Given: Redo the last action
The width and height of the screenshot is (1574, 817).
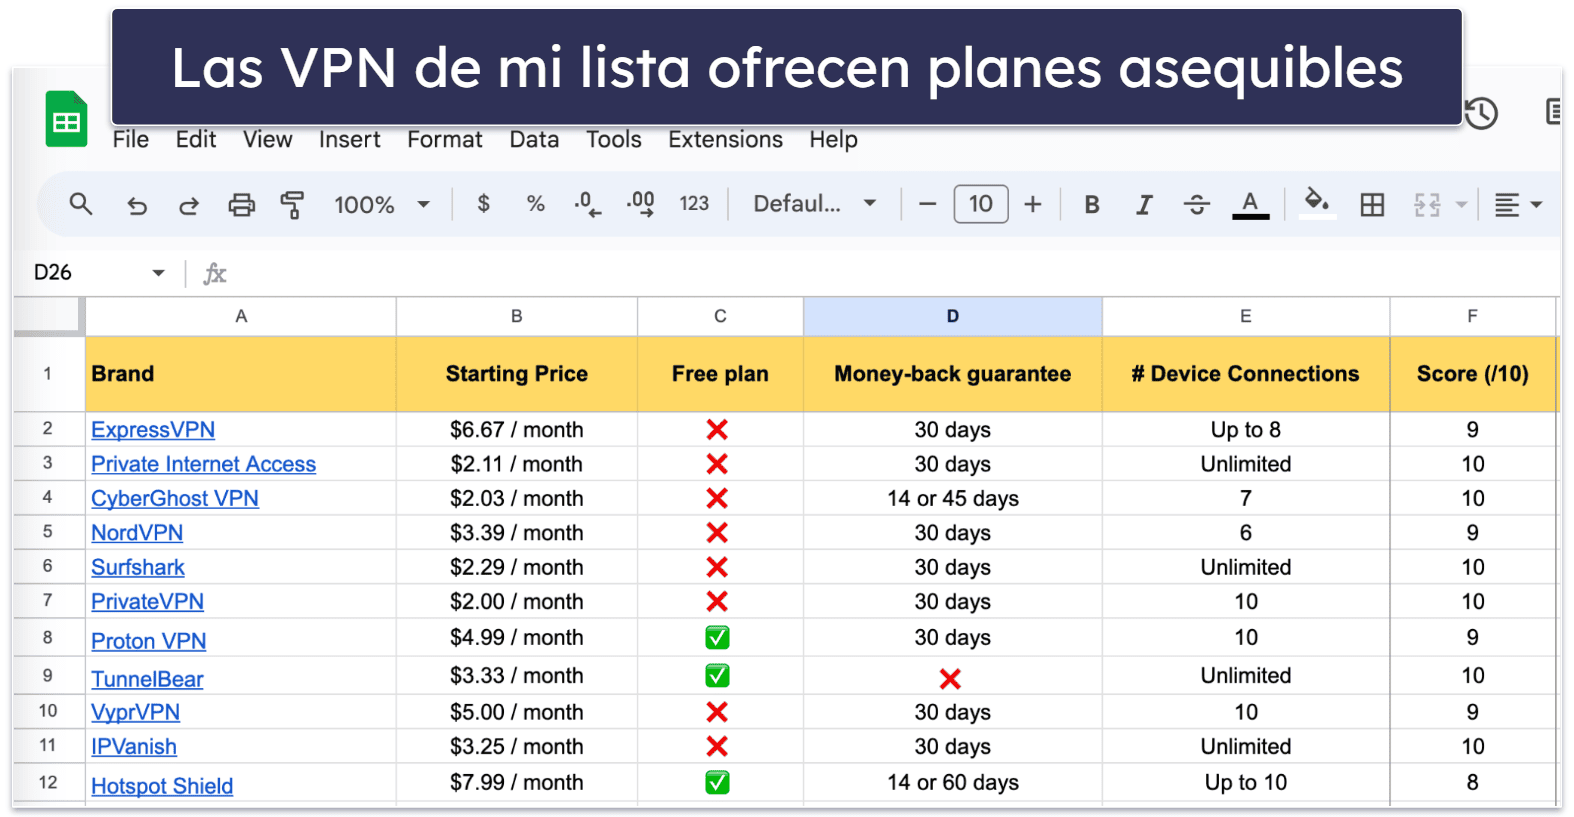Looking at the screenshot, I should click(x=188, y=206).
